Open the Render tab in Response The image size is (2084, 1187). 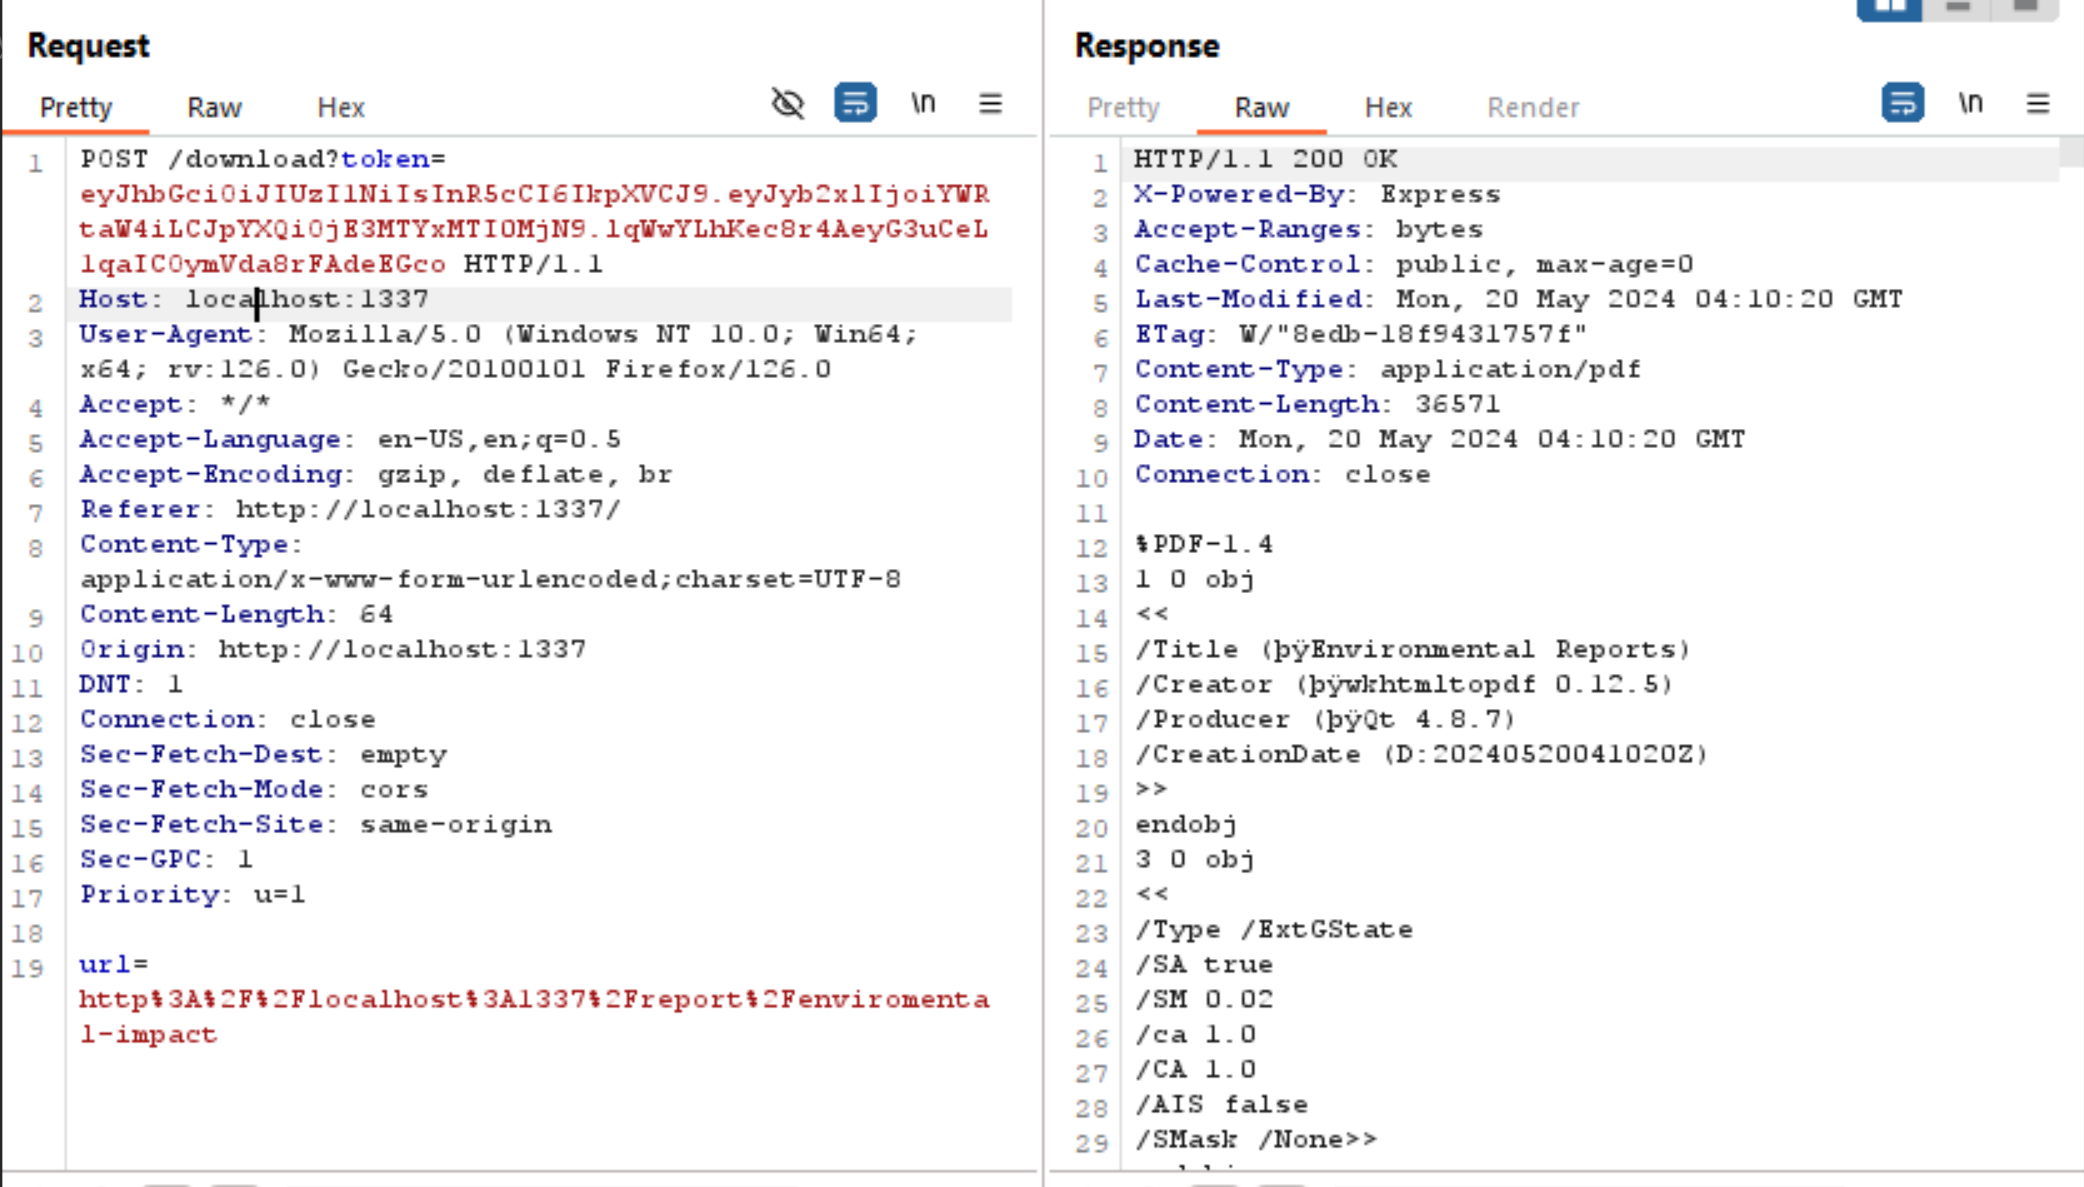(x=1532, y=107)
